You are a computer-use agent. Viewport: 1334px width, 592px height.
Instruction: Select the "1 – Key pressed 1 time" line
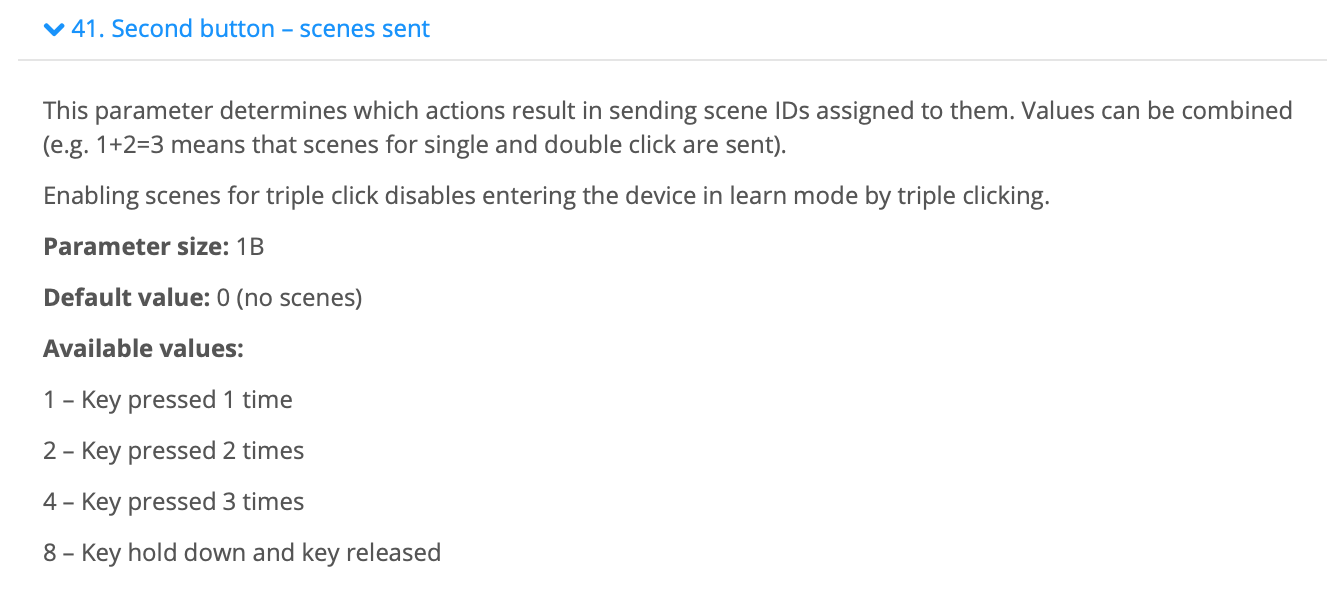[x=168, y=400]
